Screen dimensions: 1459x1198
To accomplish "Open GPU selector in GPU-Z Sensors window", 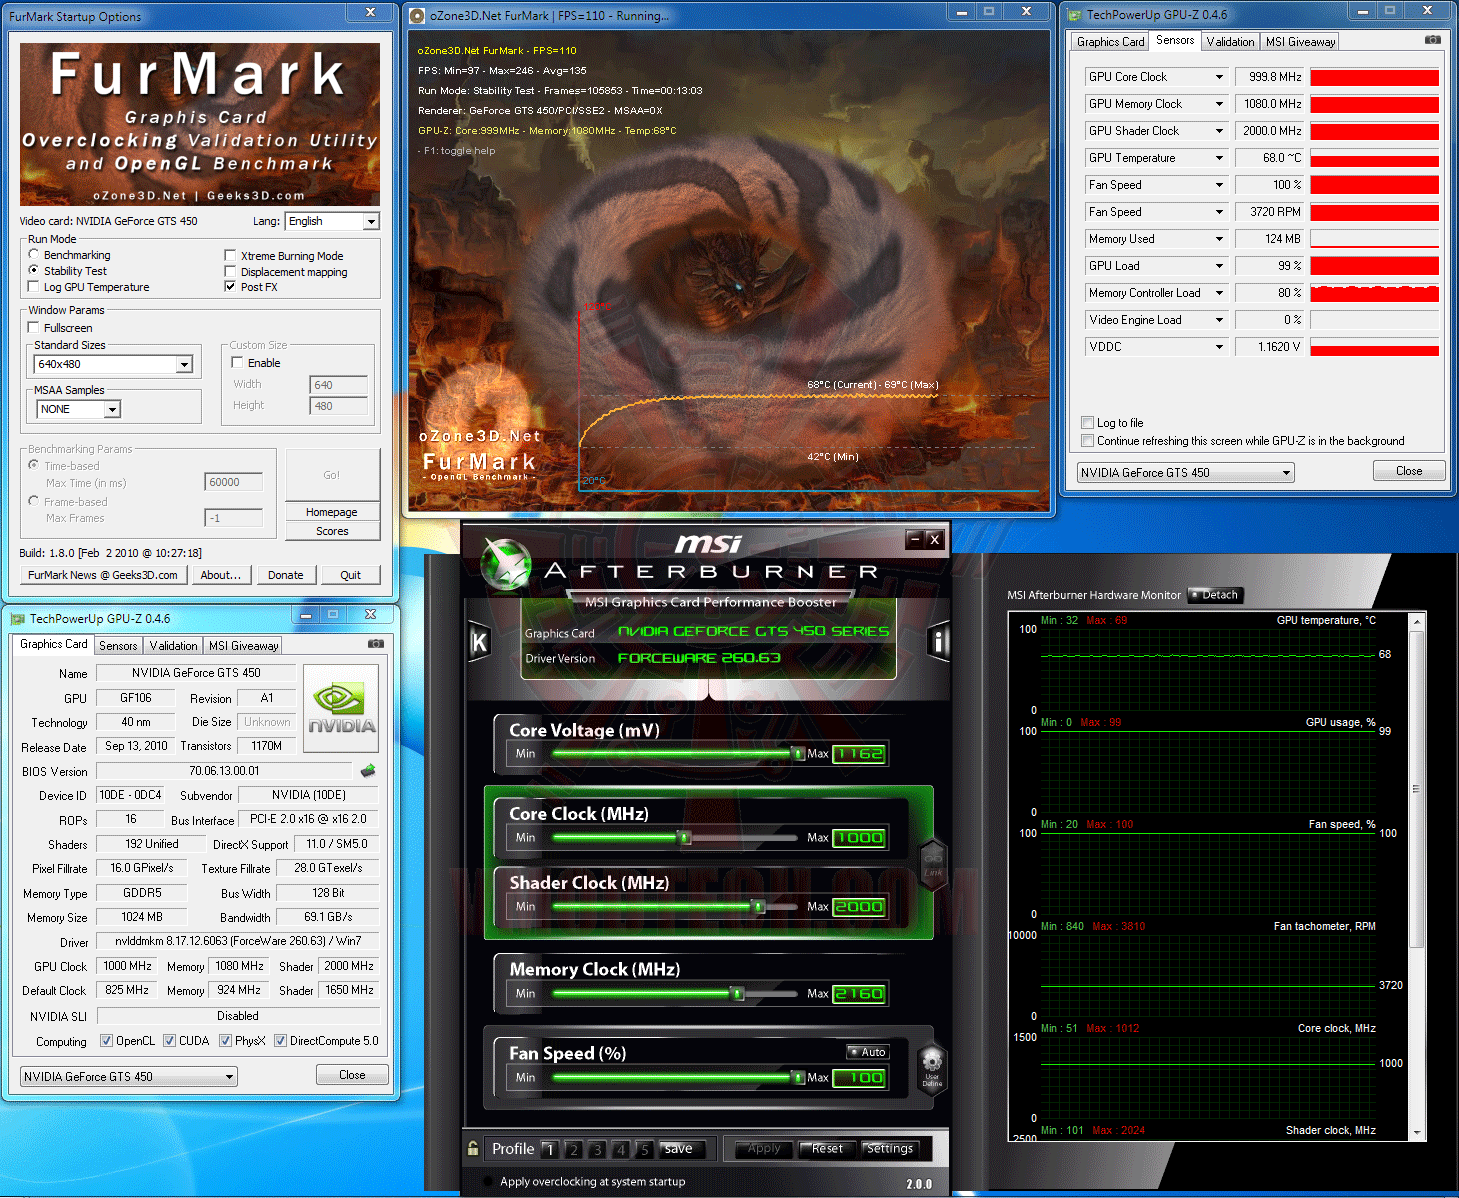I will [x=1186, y=473].
